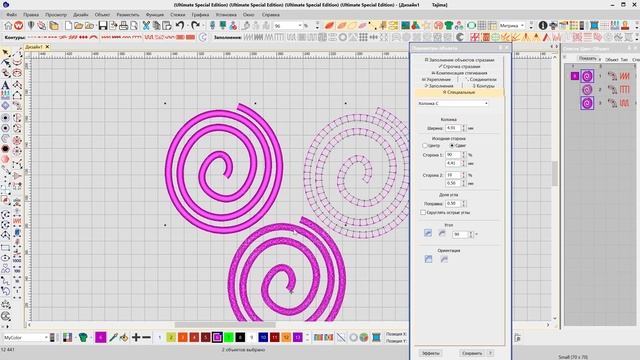The height and width of the screenshot is (360, 640).
Task: Click the green T-shirt product icon
Action: point(449,25)
